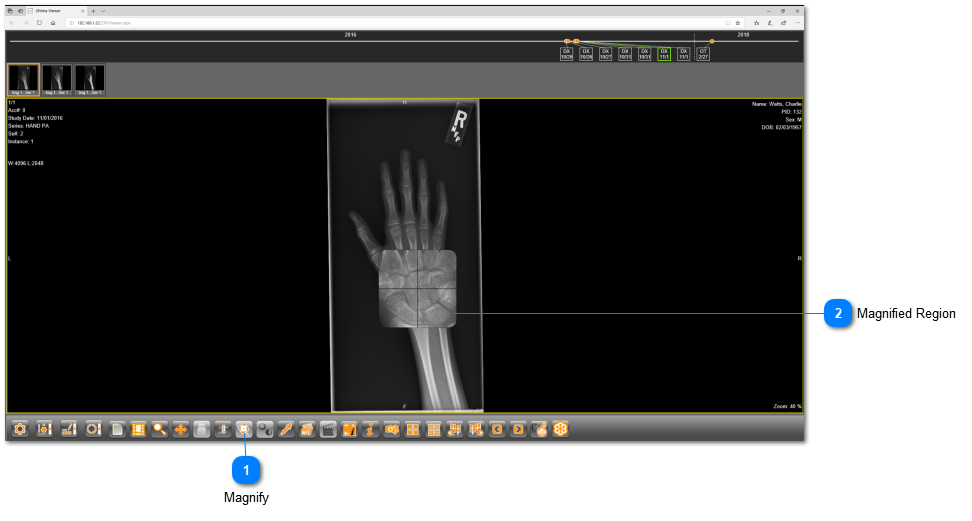
Task: Click the clapperboard movie tool
Action: [x=328, y=429]
